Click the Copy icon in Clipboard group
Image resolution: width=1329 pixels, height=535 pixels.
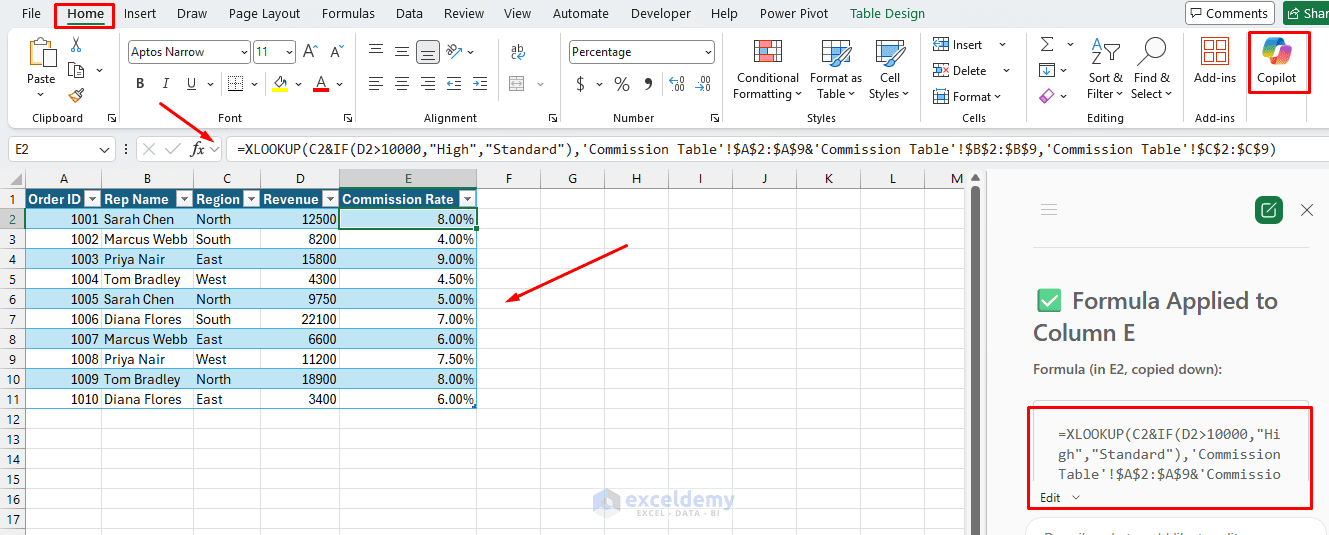point(76,70)
